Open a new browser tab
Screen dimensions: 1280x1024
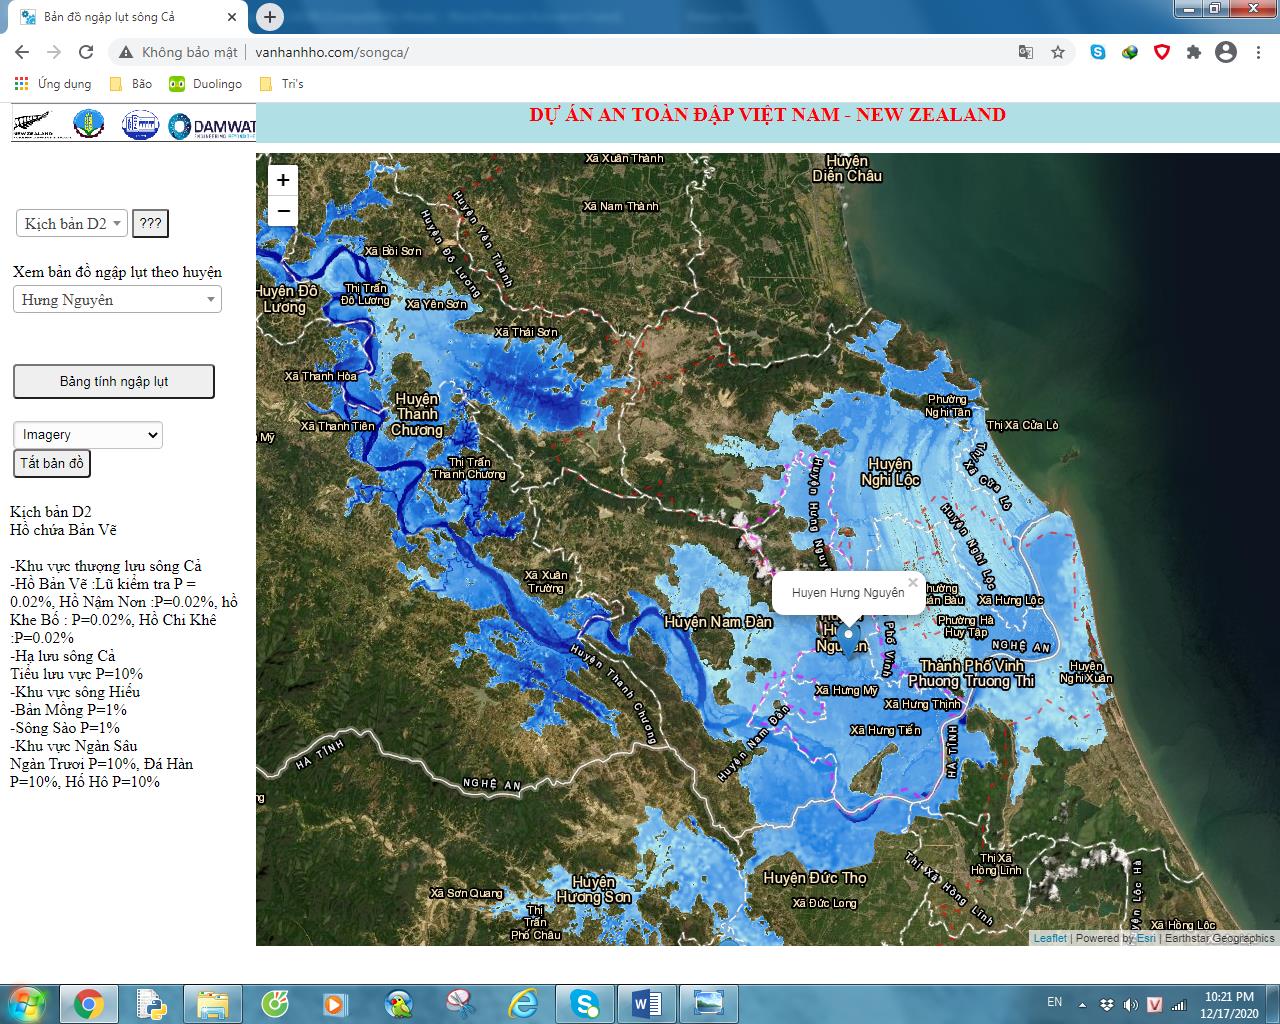click(270, 17)
